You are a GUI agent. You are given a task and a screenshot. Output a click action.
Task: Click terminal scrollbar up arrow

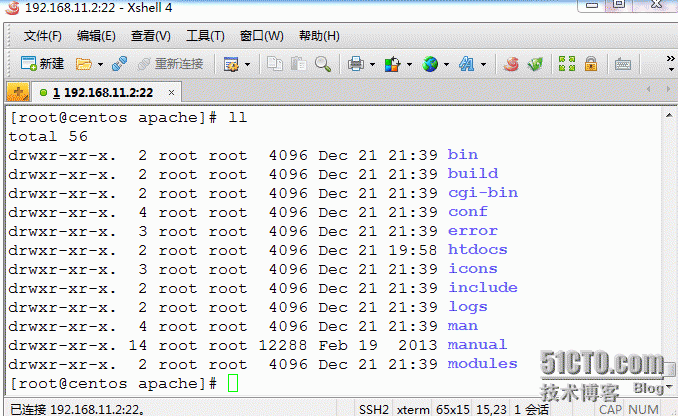[x=669, y=115]
